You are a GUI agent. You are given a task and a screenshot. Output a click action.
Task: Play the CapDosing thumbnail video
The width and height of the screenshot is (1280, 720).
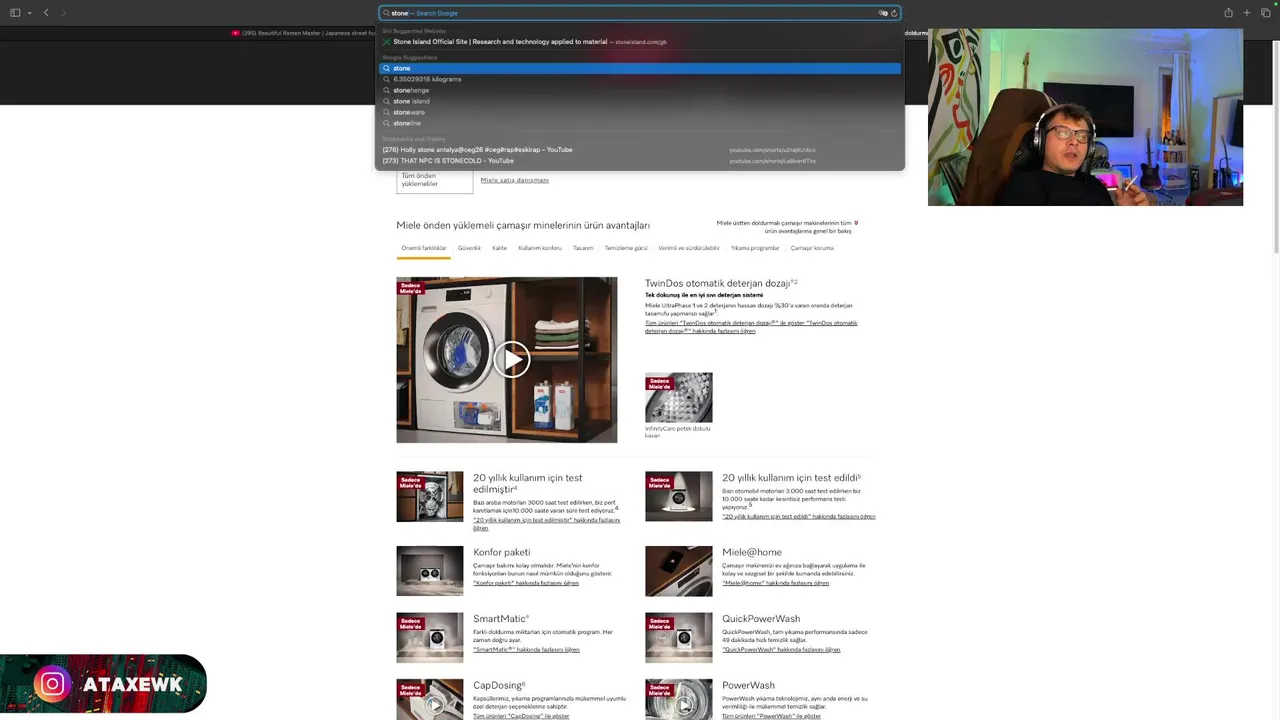coord(434,704)
